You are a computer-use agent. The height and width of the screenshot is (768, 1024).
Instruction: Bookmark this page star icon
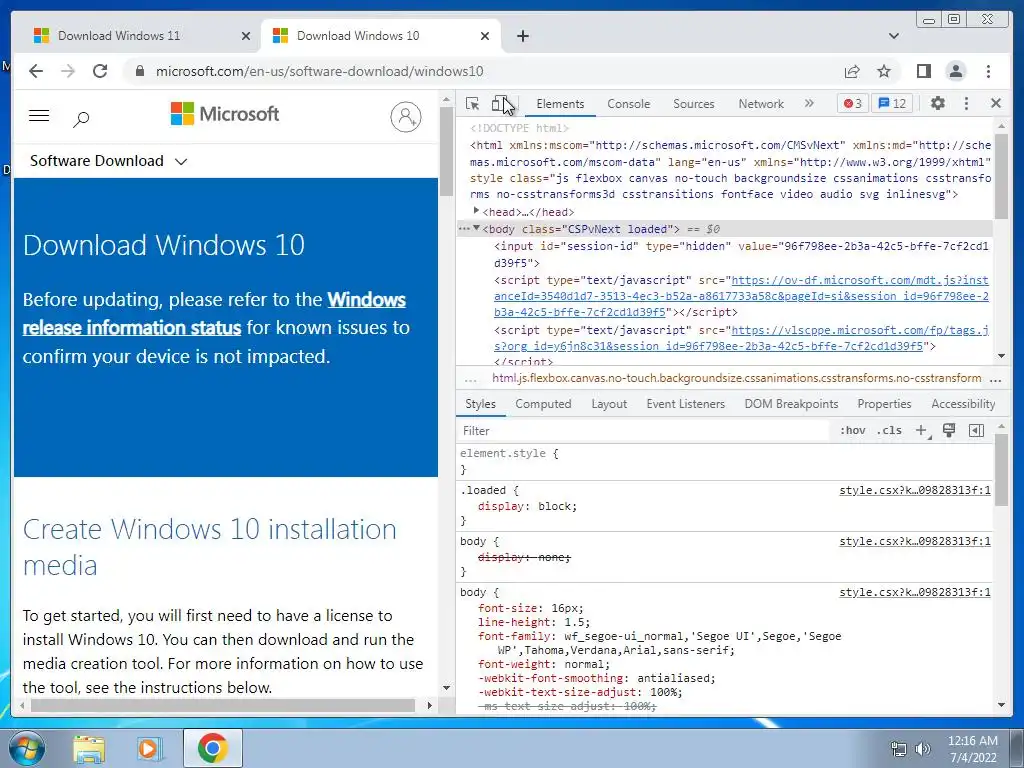click(x=884, y=71)
